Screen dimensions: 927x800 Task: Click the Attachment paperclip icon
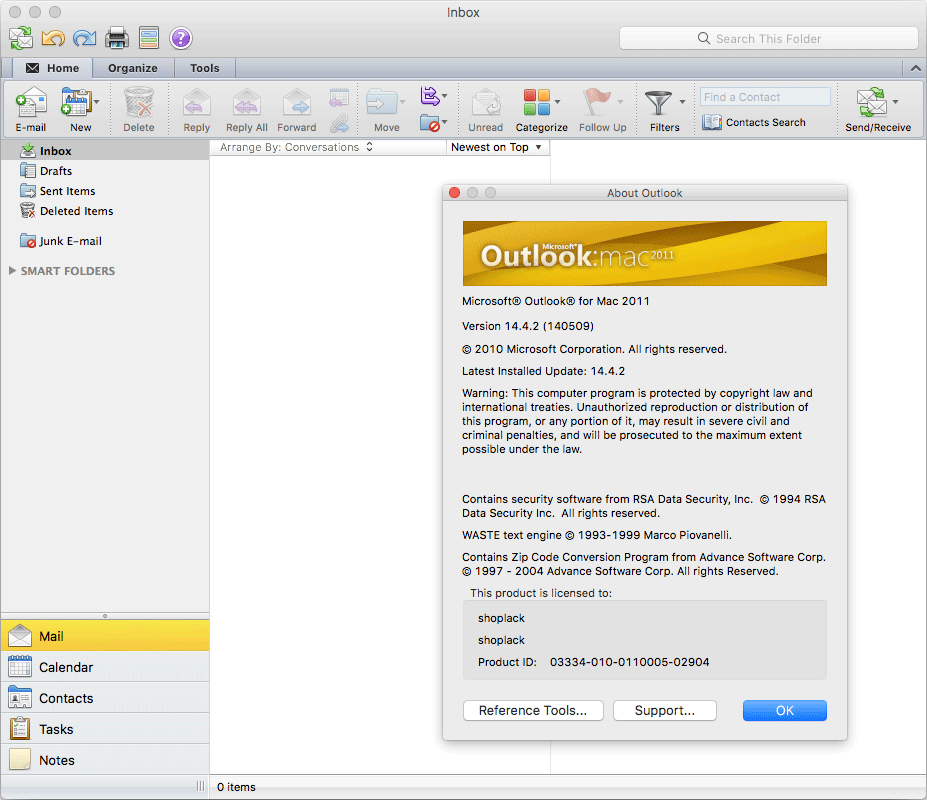(x=339, y=124)
